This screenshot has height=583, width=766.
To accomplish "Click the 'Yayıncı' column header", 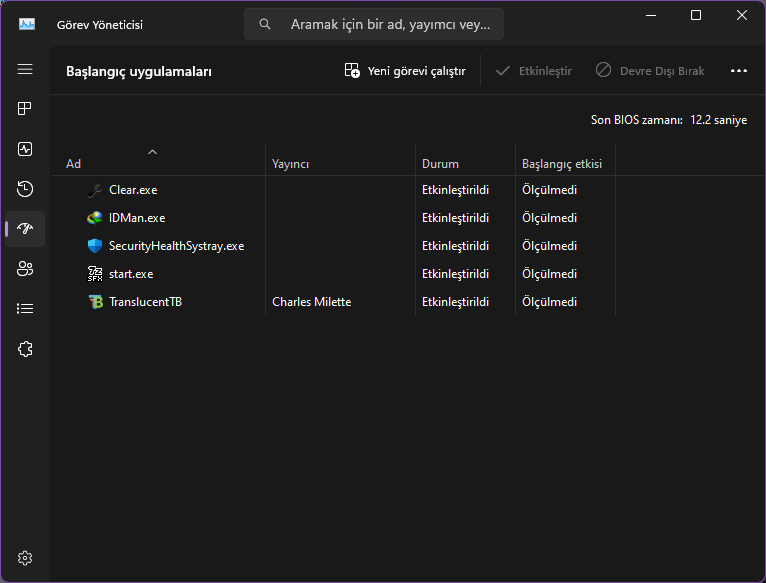I will [293, 163].
